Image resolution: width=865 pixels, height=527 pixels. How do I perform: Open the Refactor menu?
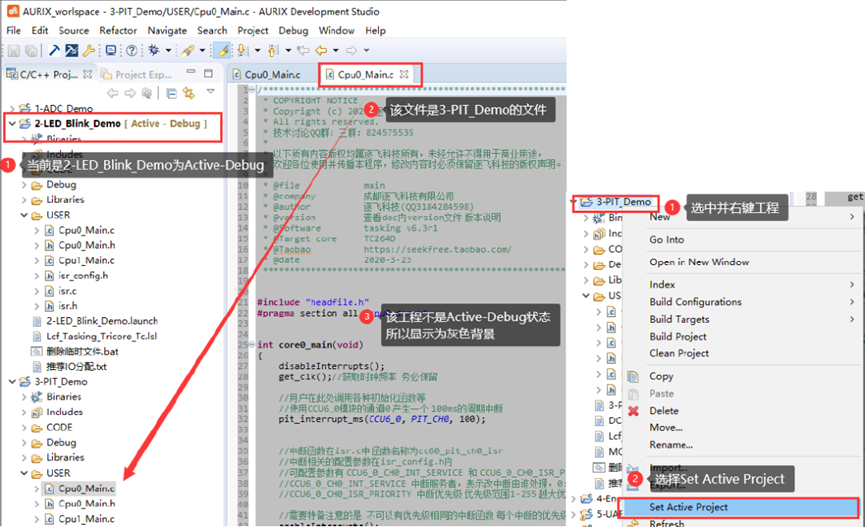[x=118, y=30]
